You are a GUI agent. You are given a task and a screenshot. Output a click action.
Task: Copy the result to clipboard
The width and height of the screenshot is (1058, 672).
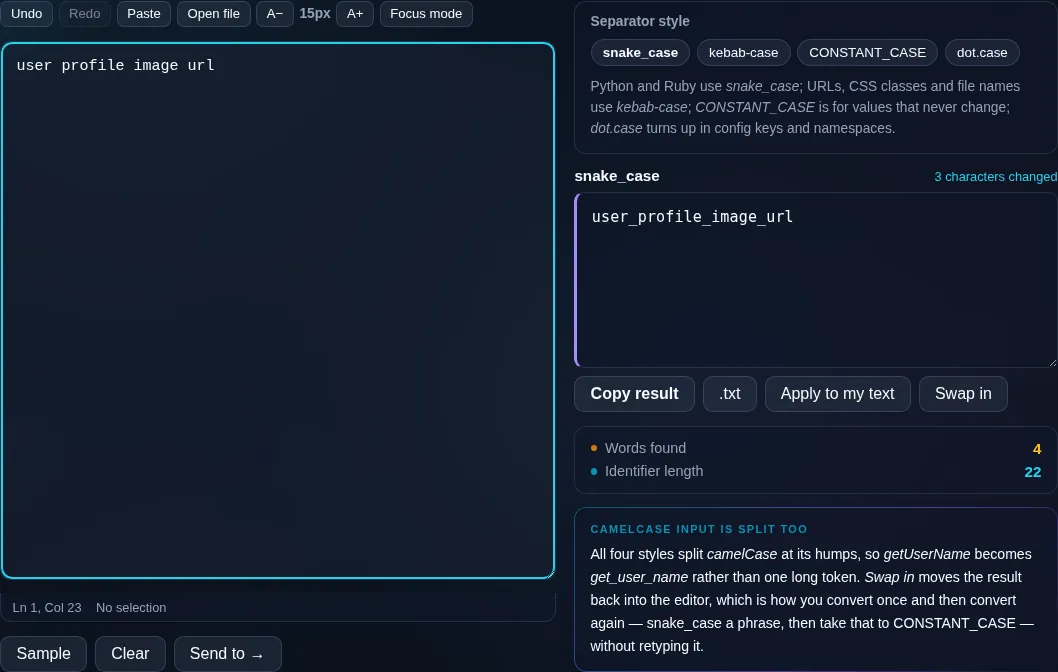tap(634, 393)
